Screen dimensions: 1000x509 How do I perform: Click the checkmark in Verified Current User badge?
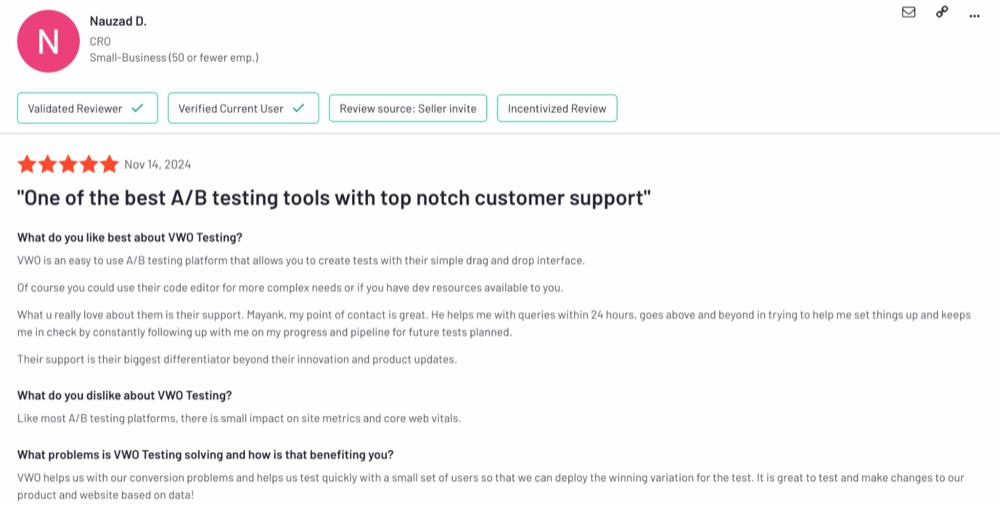(x=298, y=108)
